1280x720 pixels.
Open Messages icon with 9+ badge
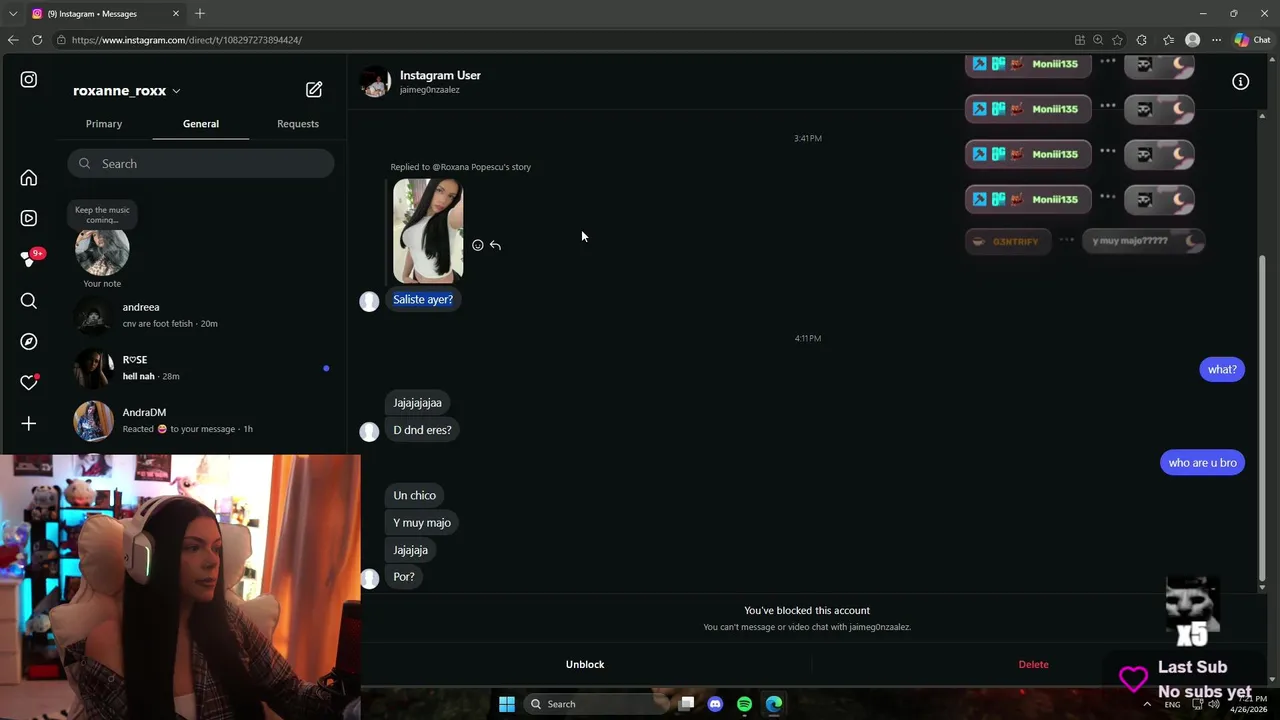click(30, 258)
